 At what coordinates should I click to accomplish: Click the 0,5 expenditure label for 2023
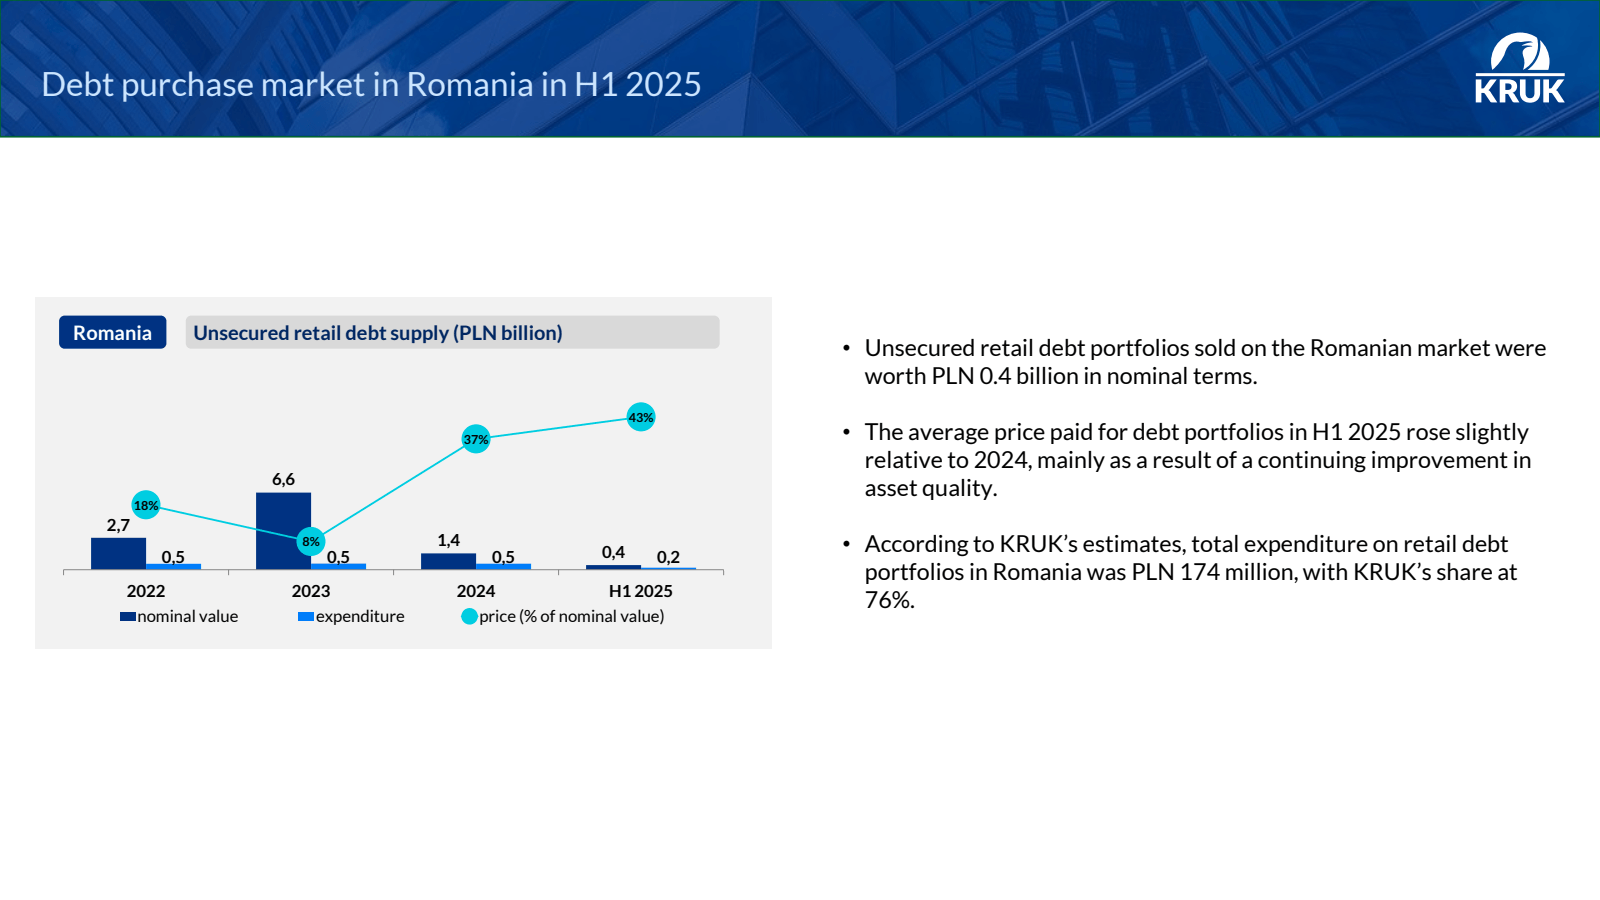[x=338, y=557]
